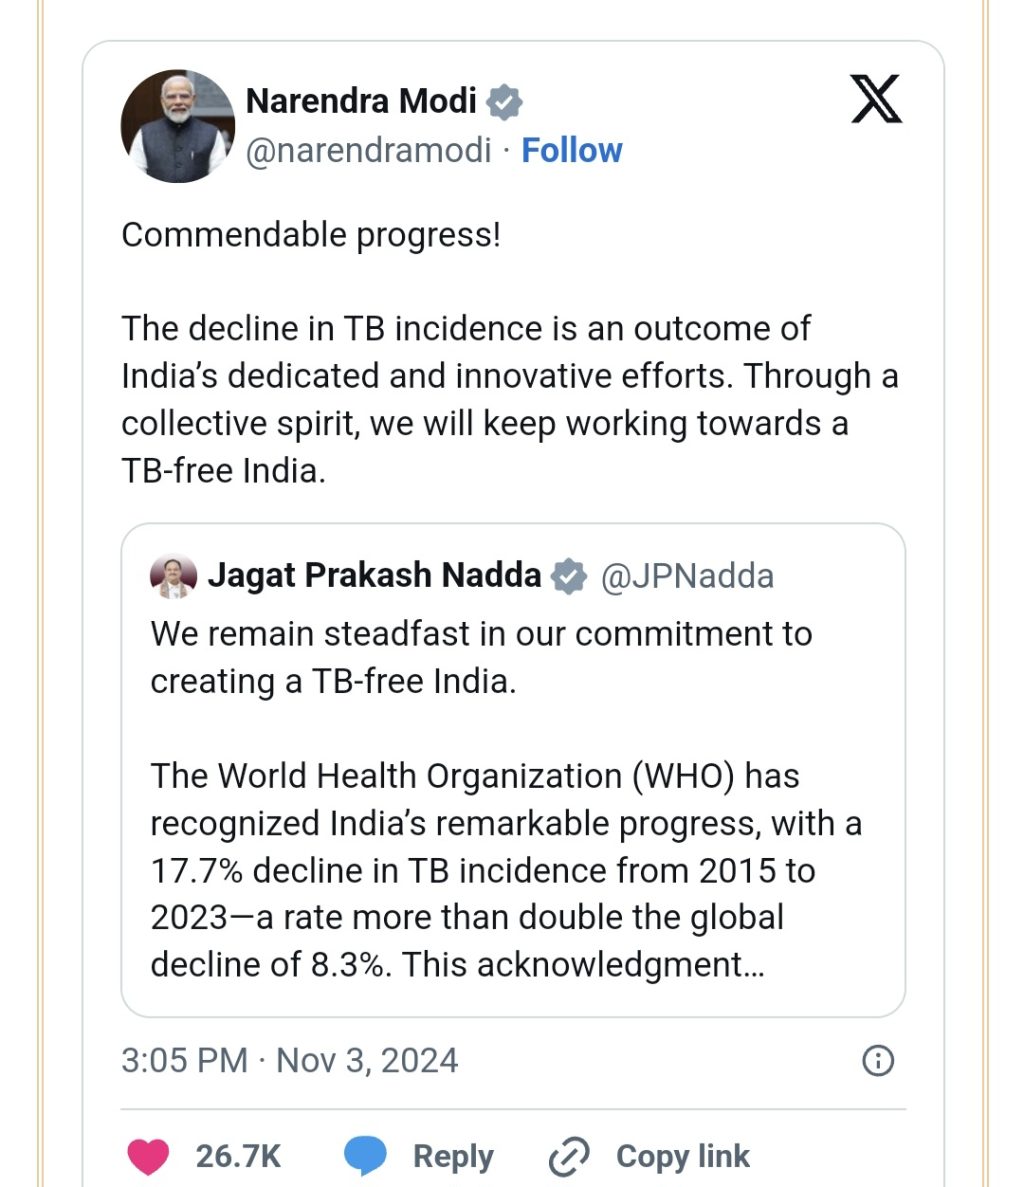Screen dimensions: 1024x1187
Task: Click the X logo icon
Action: (x=876, y=98)
